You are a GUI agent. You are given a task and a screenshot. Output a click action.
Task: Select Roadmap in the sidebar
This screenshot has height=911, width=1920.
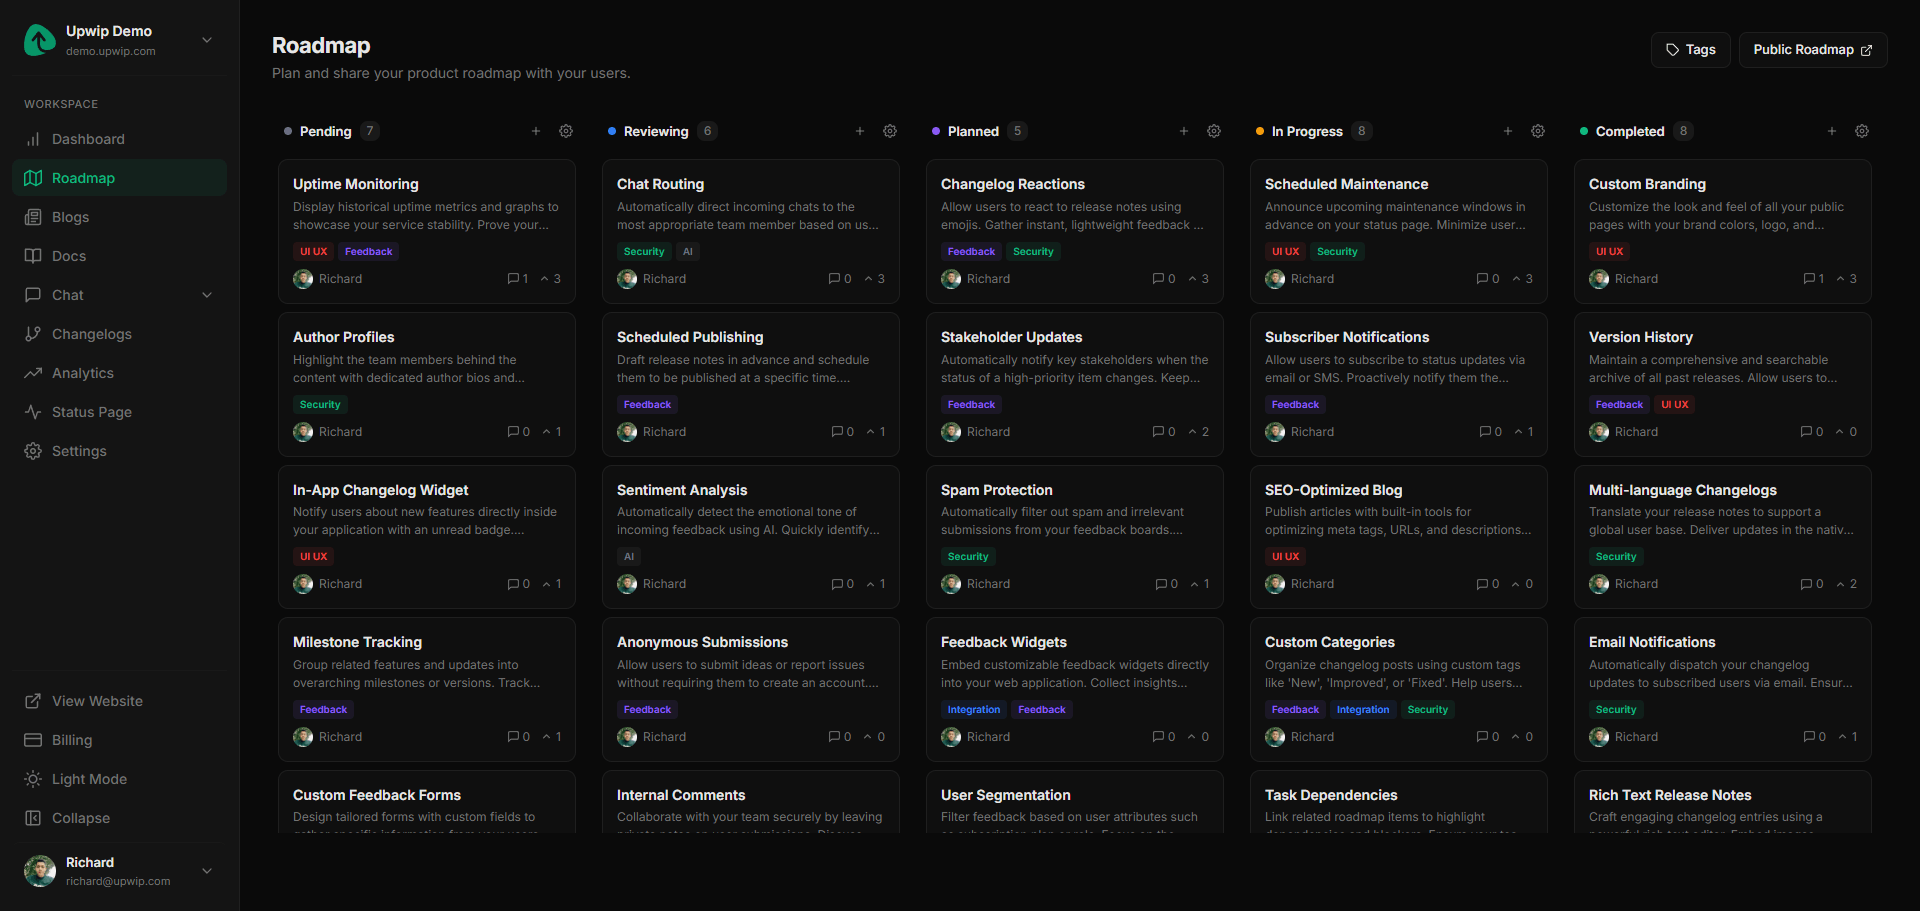tap(120, 178)
